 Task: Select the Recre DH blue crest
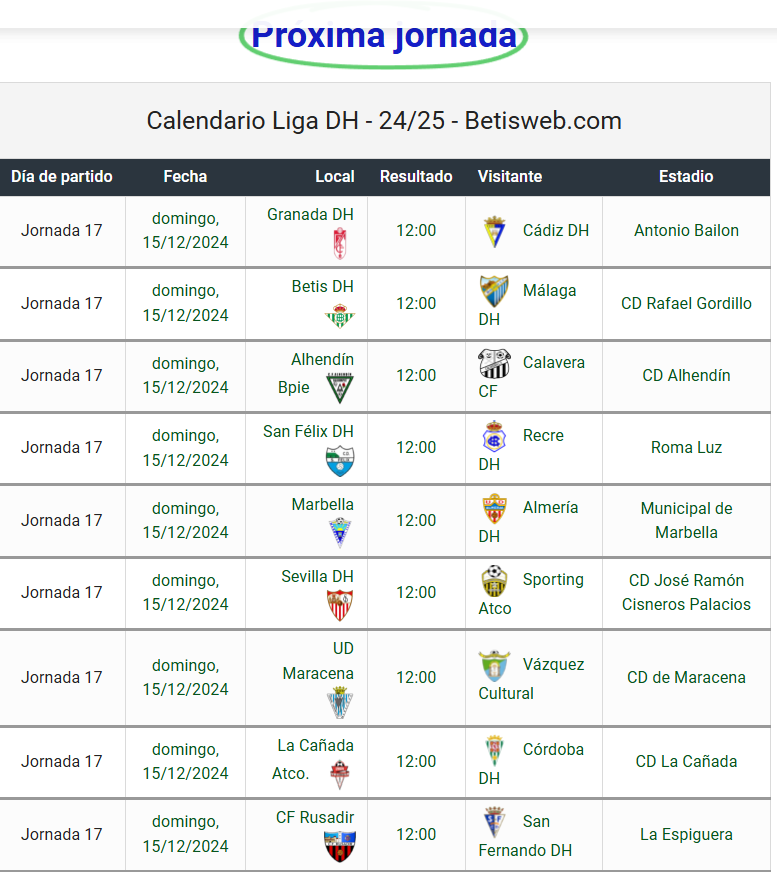pos(494,437)
